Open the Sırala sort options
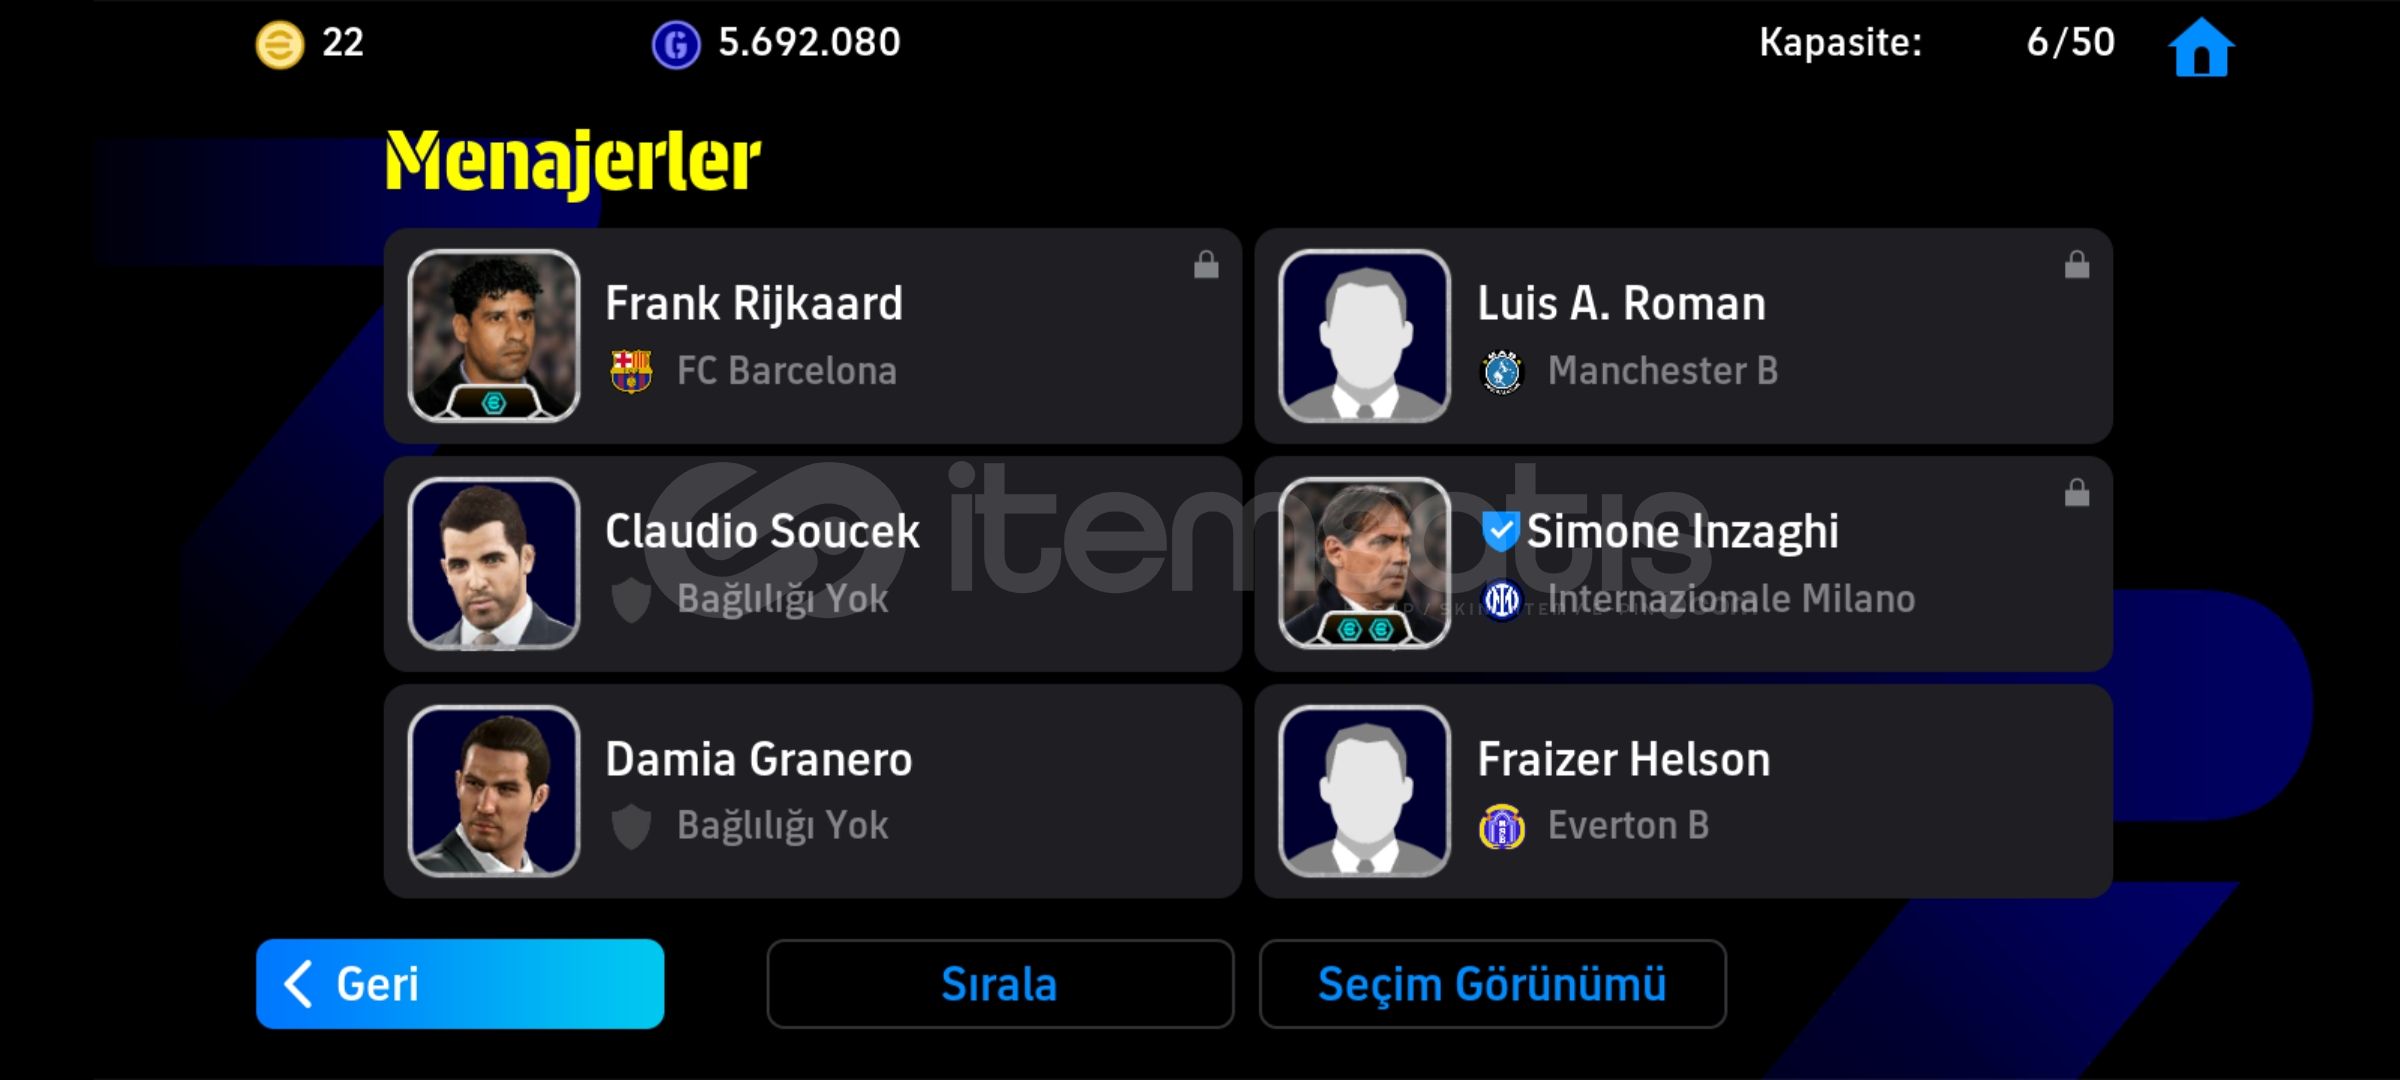This screenshot has width=2400, height=1080. point(1000,984)
